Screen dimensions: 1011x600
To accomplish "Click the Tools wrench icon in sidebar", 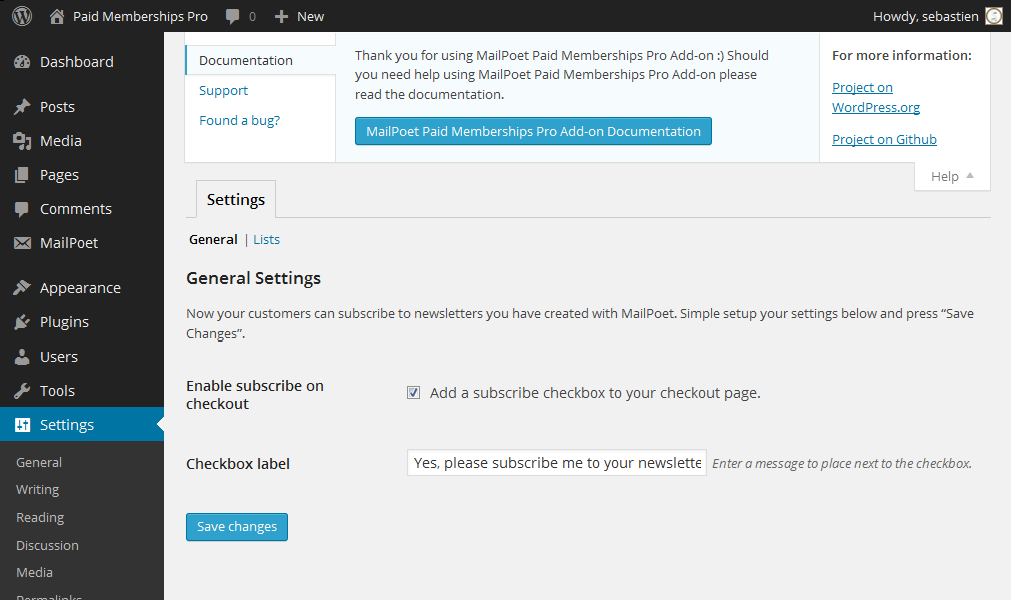I will click(22, 391).
